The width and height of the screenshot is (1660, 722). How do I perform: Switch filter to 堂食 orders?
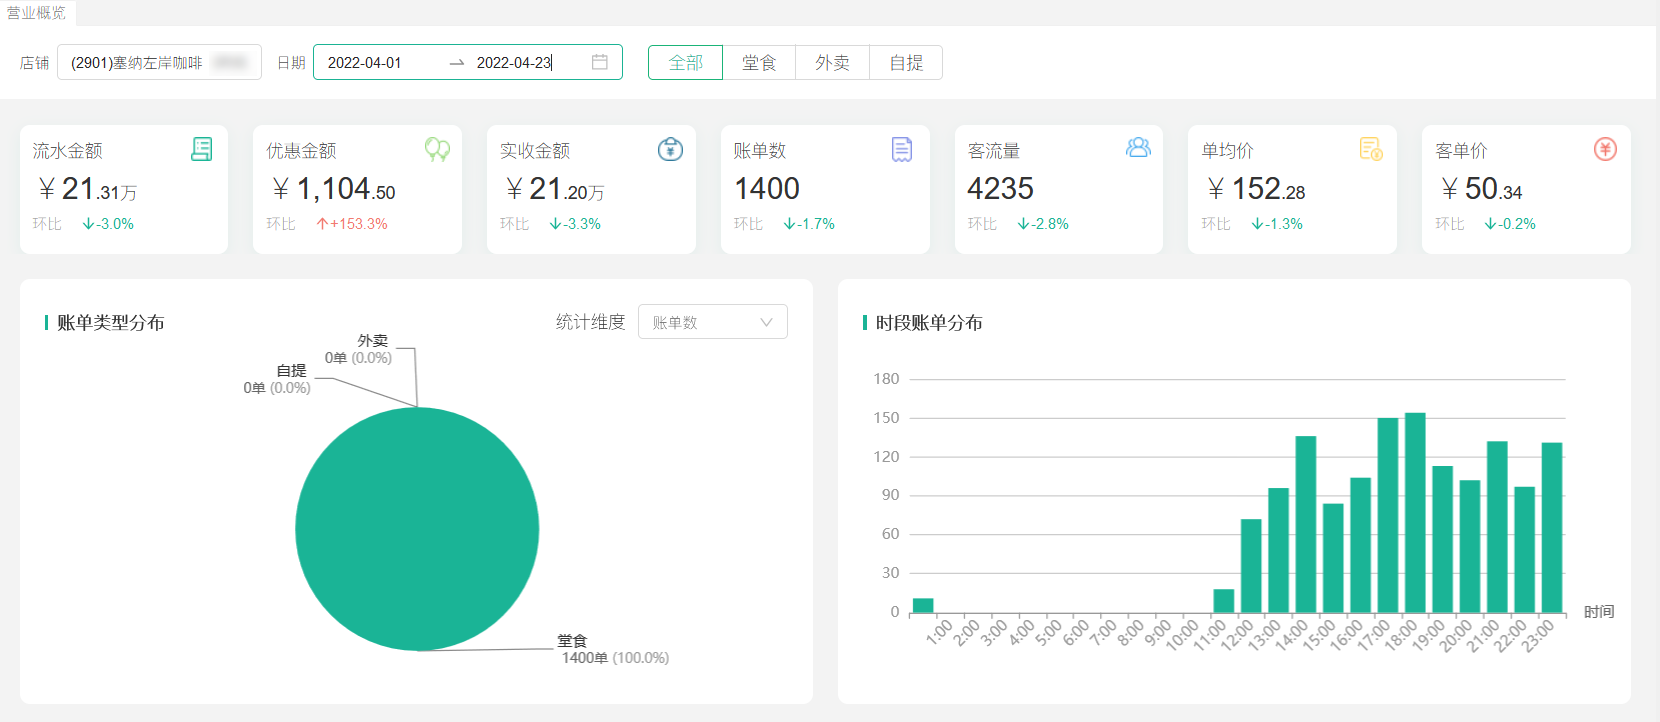click(x=759, y=62)
